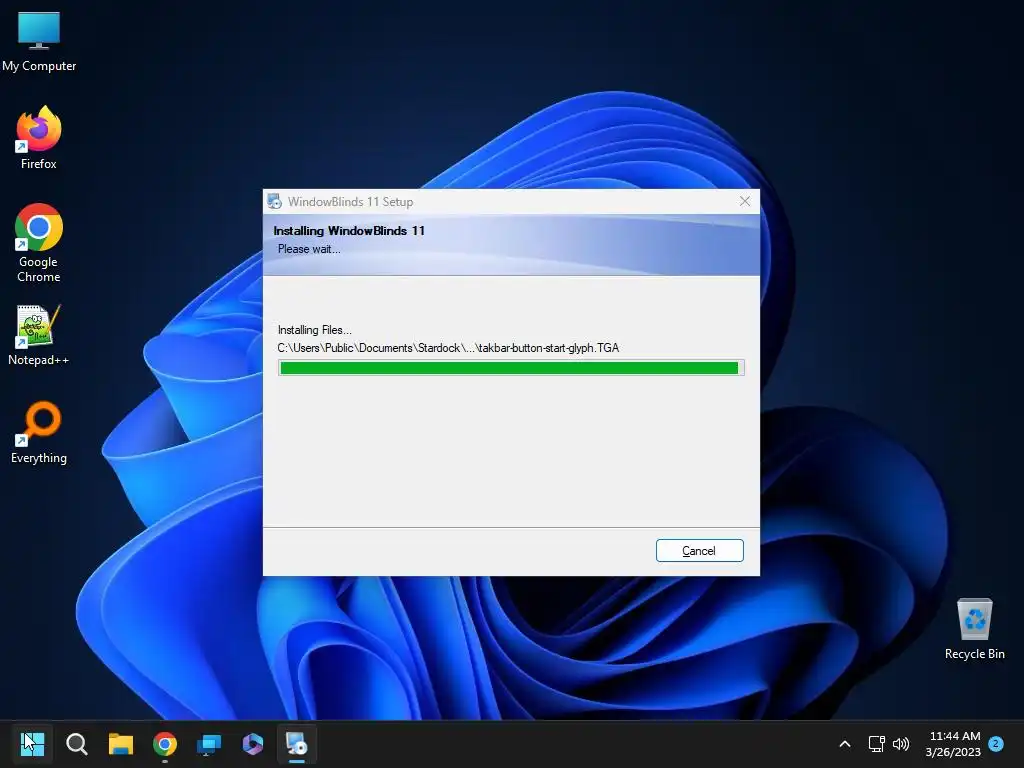This screenshot has height=768, width=1024.
Task: Select the Firefox desktop shortcut
Action: point(39,138)
